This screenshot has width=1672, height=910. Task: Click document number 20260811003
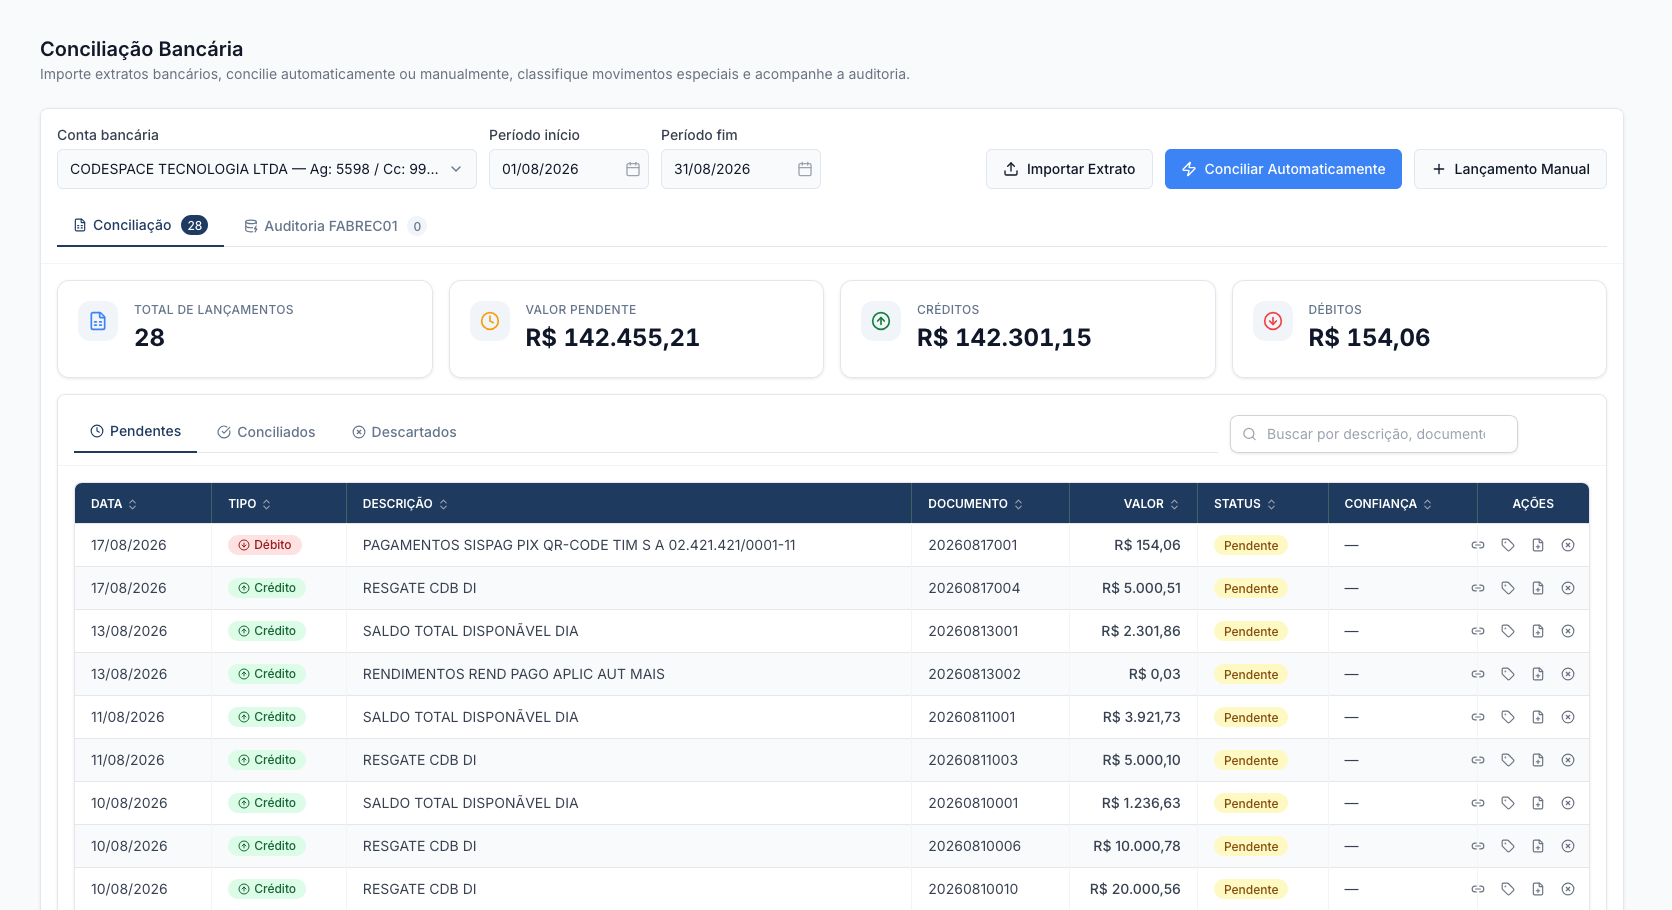[x=973, y=760]
